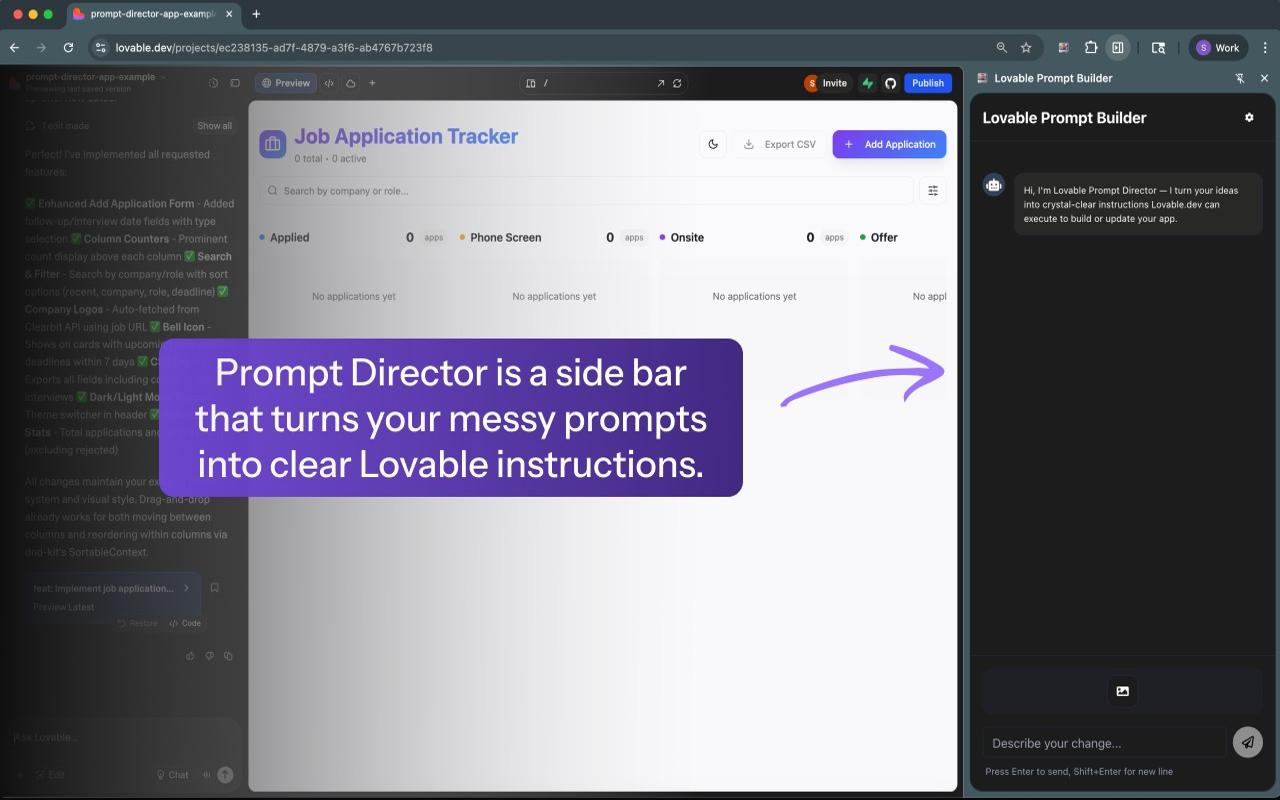Click the Restore button
Screen dimensions: 1280x800
point(137,623)
